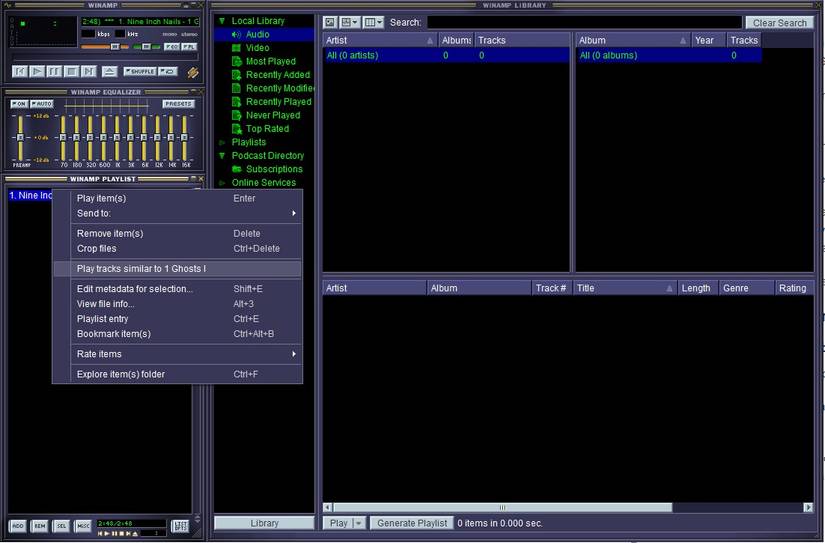825x543 pixels.
Task: Click the mini stop icon in the playlist footer
Action: pos(122,534)
